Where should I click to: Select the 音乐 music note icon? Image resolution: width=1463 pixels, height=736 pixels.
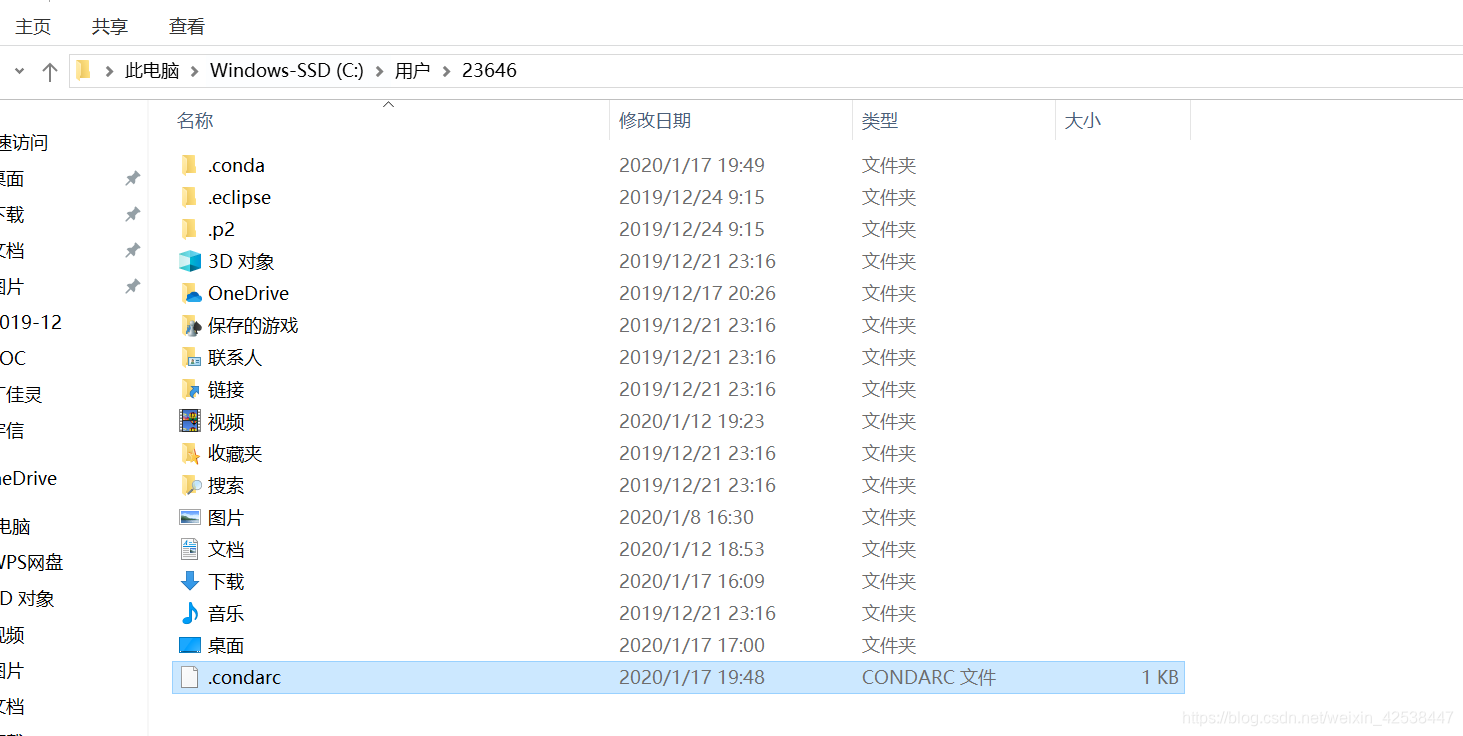click(190, 613)
